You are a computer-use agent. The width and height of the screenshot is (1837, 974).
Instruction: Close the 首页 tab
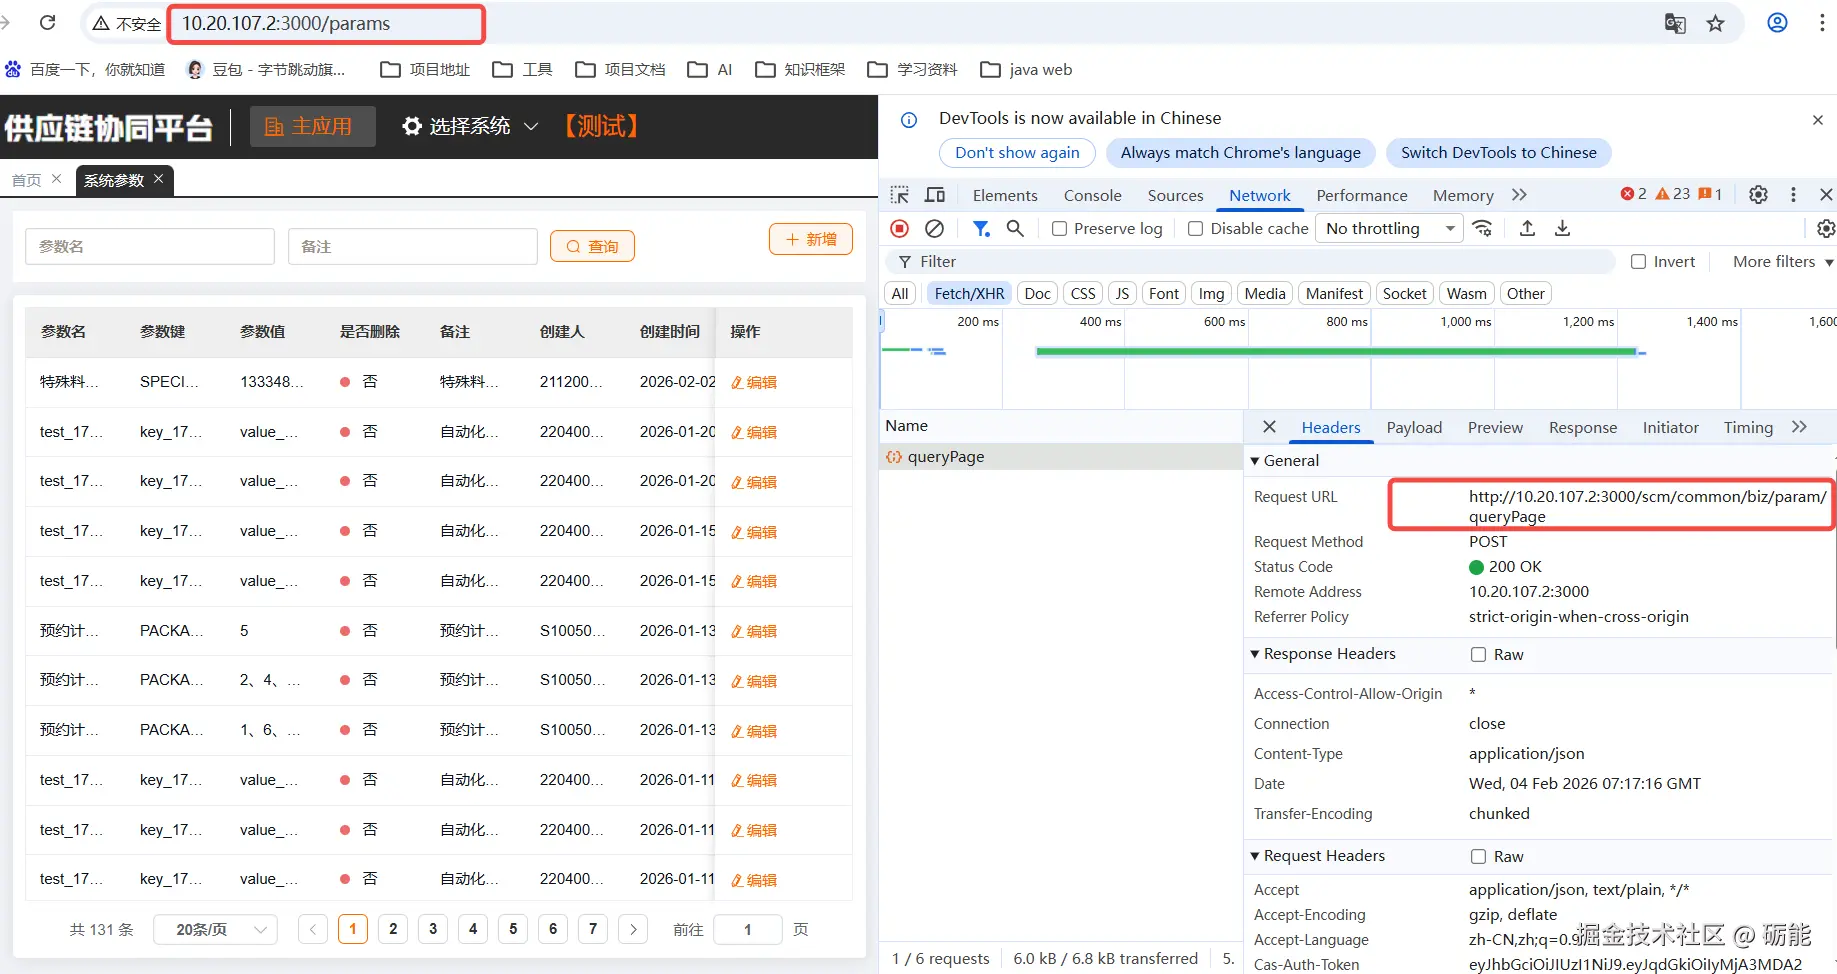[x=56, y=179]
